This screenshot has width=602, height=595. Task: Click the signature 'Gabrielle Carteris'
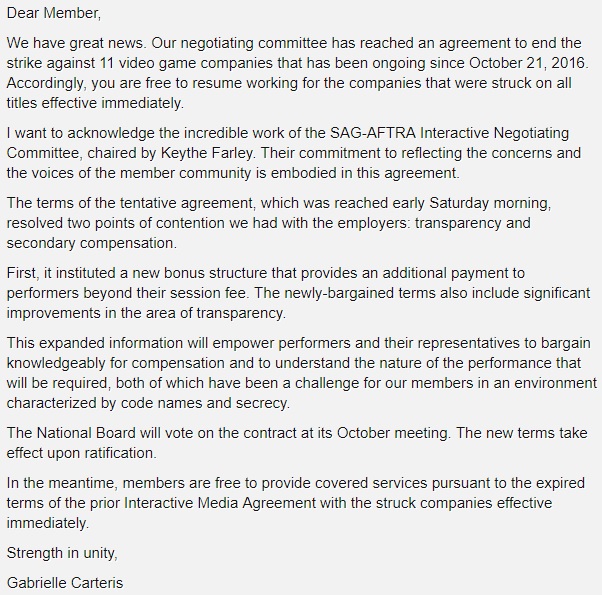point(66,583)
